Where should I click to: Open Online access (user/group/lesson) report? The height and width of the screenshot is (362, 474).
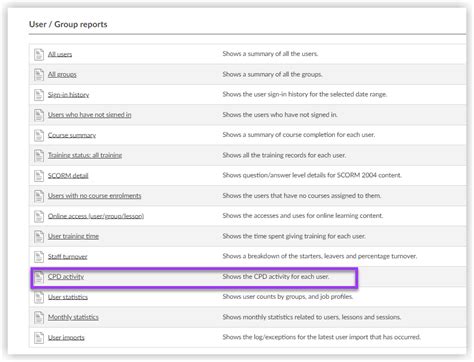[x=96, y=216]
